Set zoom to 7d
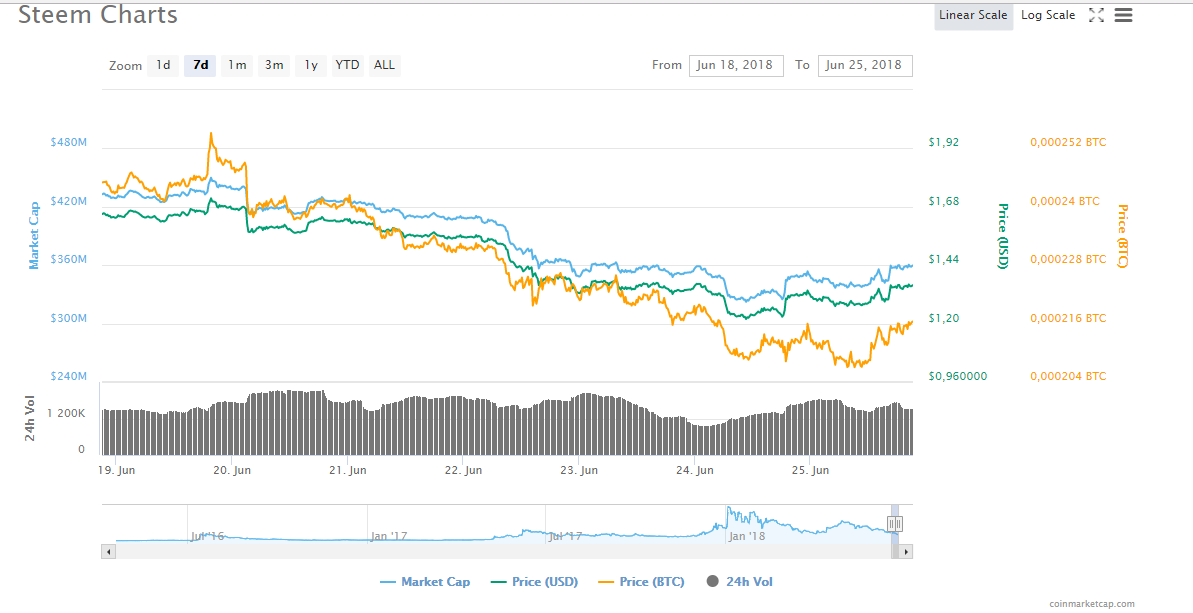 pyautogui.click(x=200, y=65)
